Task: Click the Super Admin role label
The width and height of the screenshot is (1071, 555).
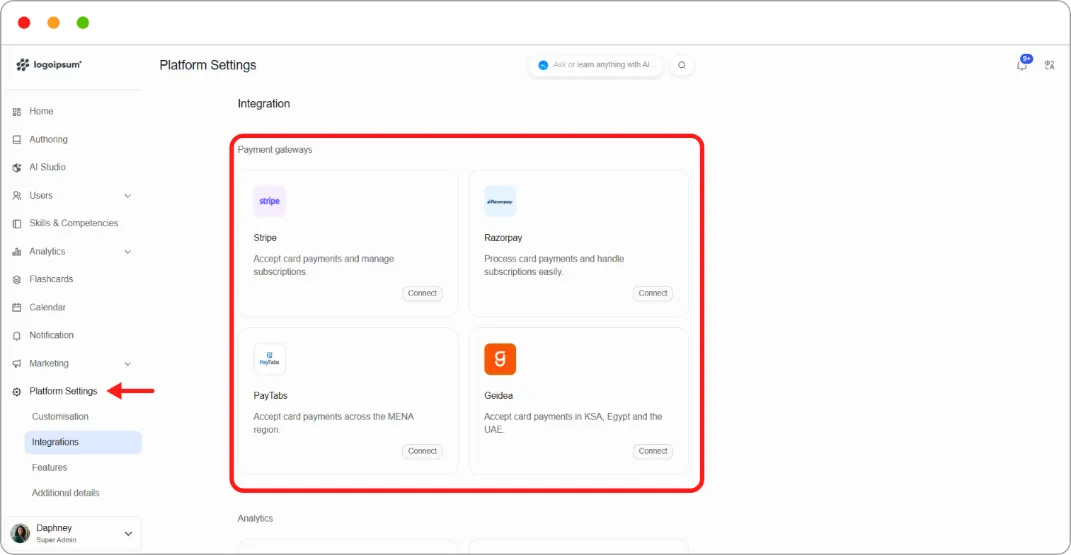Action: (56, 540)
